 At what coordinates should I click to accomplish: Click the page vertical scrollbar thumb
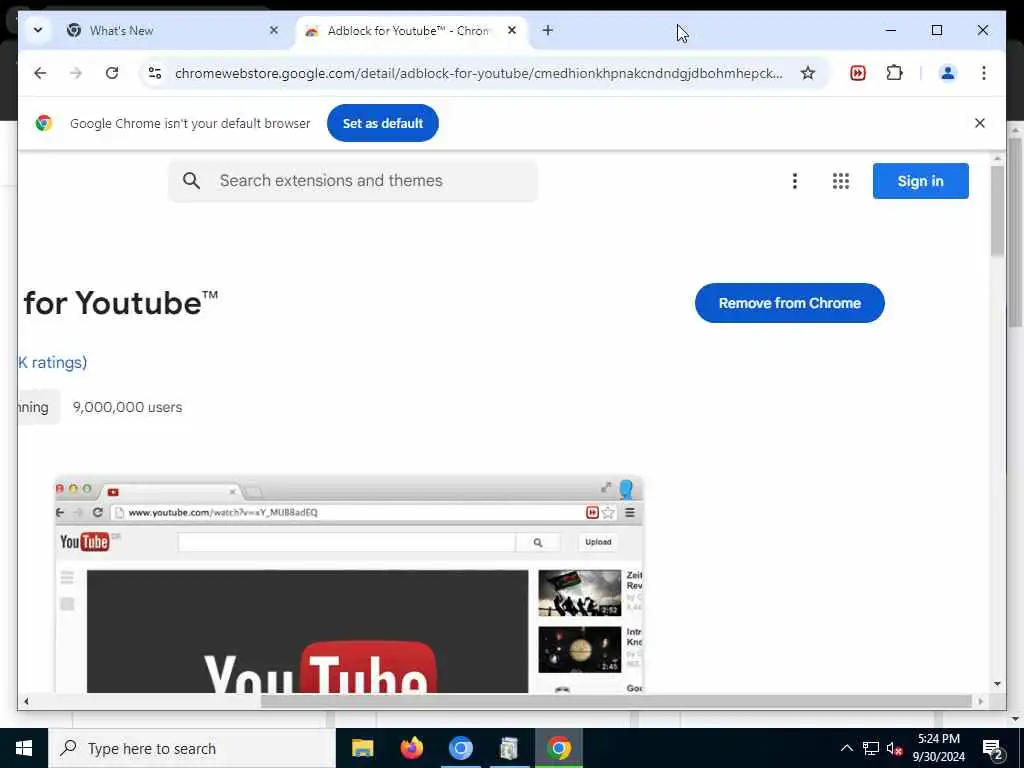pos(997,210)
